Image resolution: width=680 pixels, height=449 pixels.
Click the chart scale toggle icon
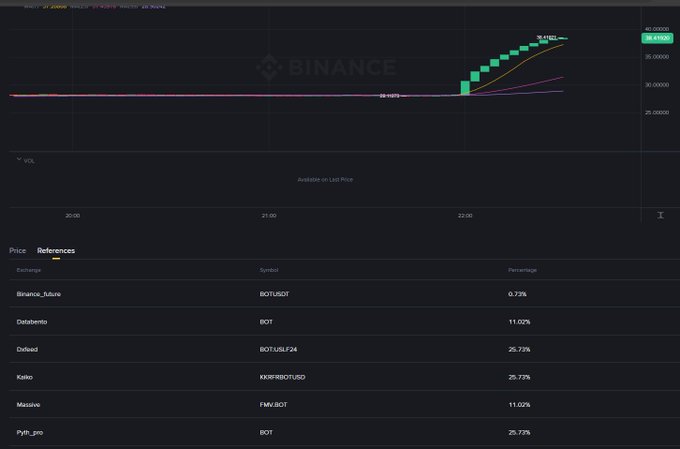pyautogui.click(x=660, y=215)
